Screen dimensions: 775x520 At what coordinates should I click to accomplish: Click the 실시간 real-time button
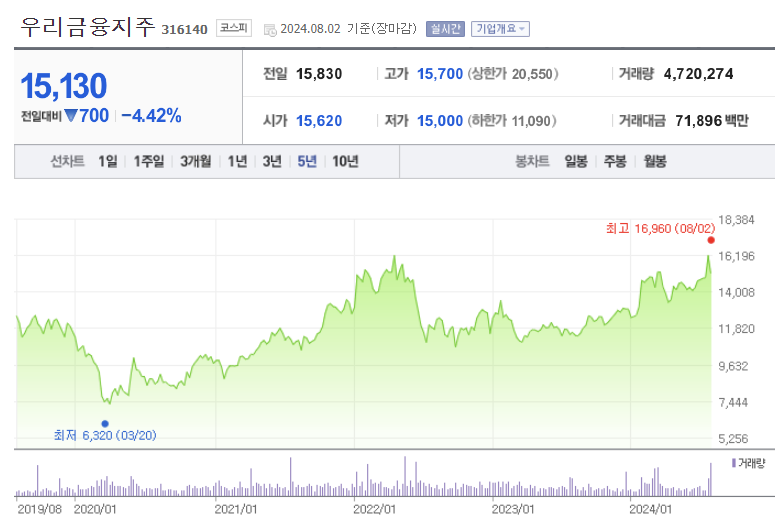pyautogui.click(x=445, y=29)
